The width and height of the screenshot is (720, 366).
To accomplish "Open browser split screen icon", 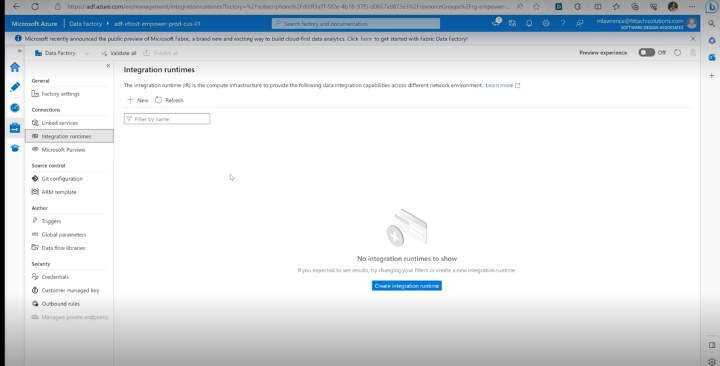I will (597, 6).
